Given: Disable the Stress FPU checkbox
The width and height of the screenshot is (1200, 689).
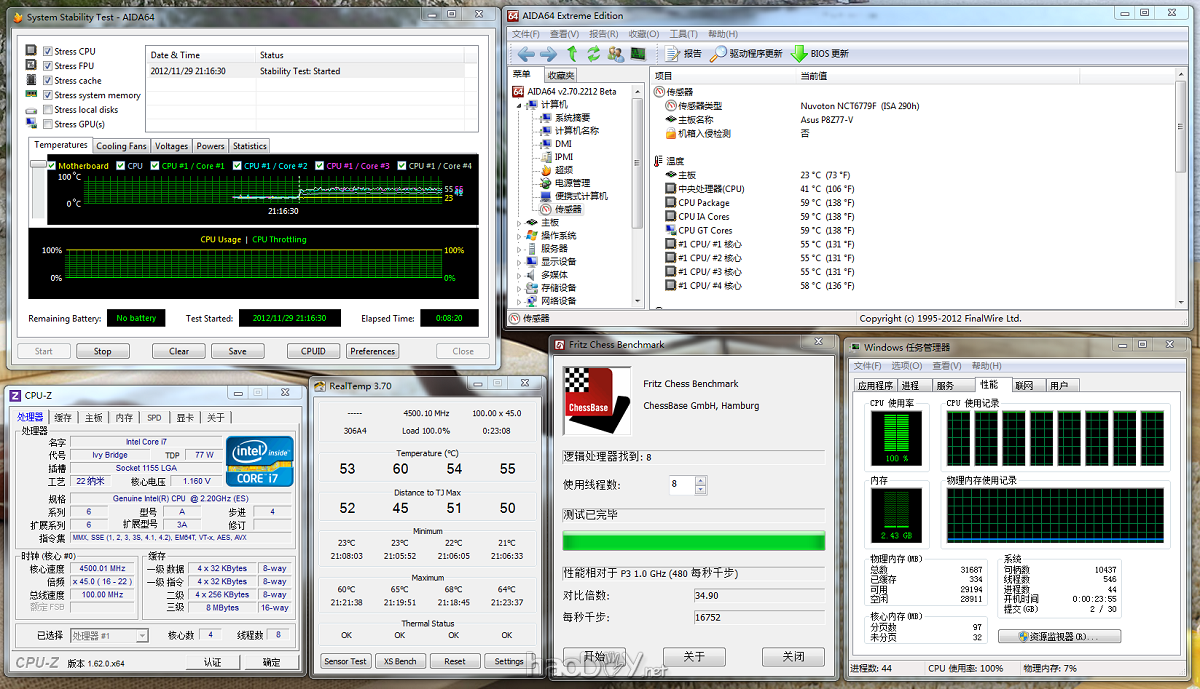Looking at the screenshot, I should click(47, 66).
